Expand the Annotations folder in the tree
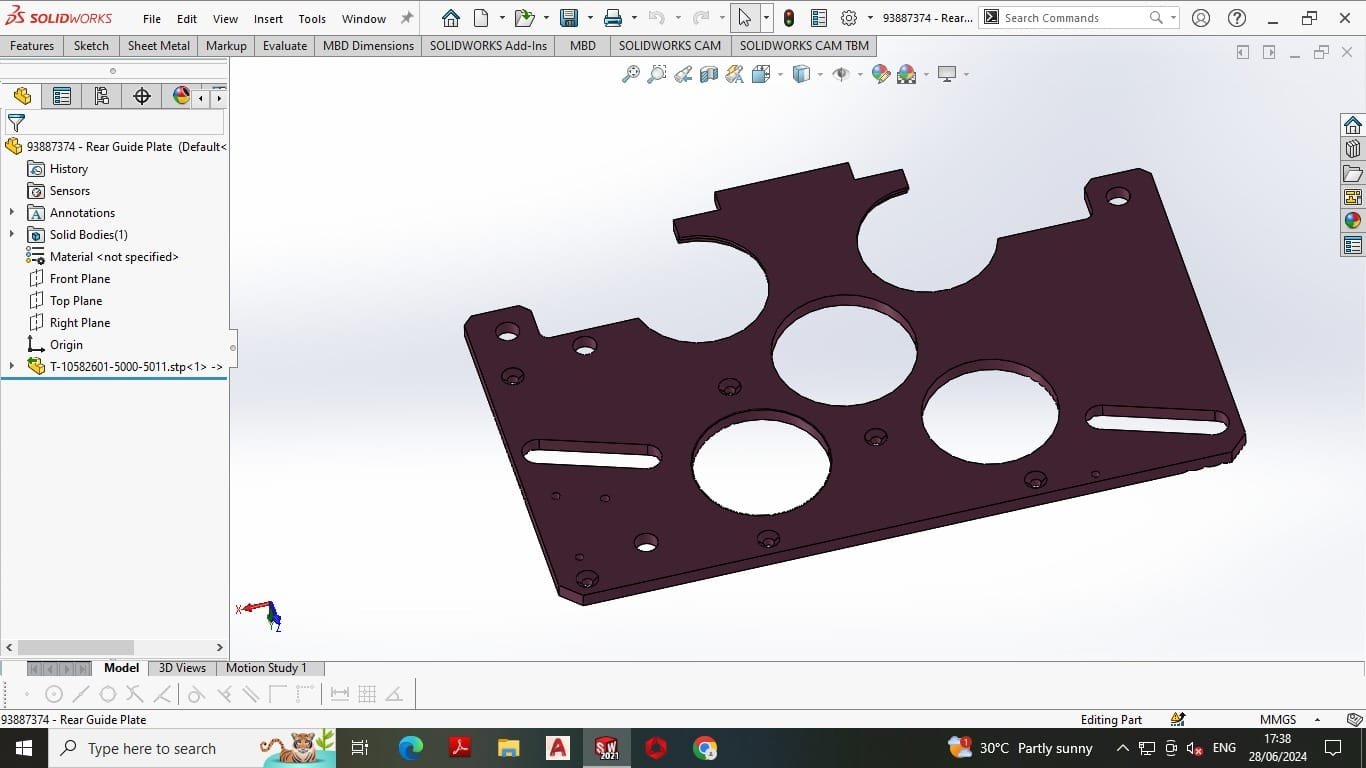 12,212
